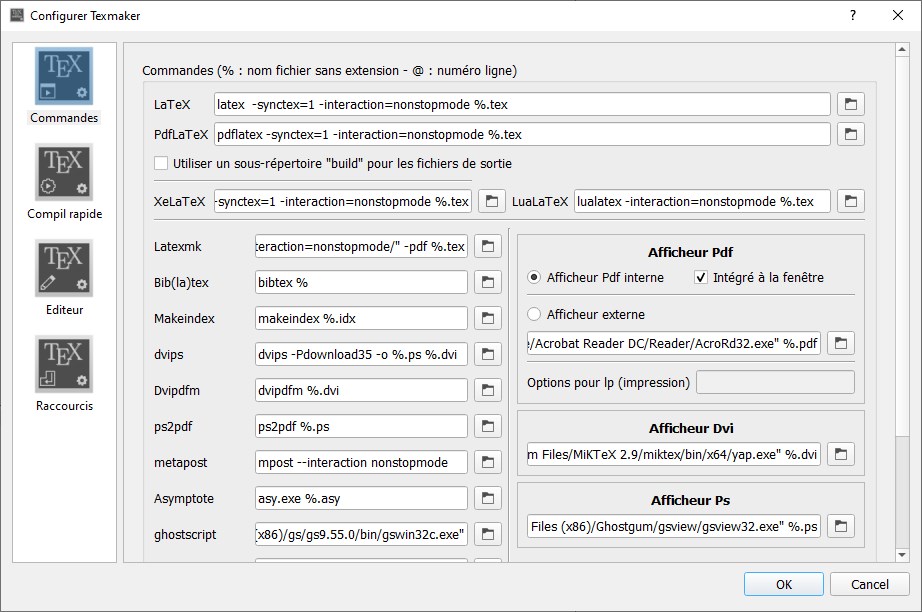Image resolution: width=922 pixels, height=612 pixels.
Task: Edit the PdfLaTeX command field
Action: click(522, 134)
